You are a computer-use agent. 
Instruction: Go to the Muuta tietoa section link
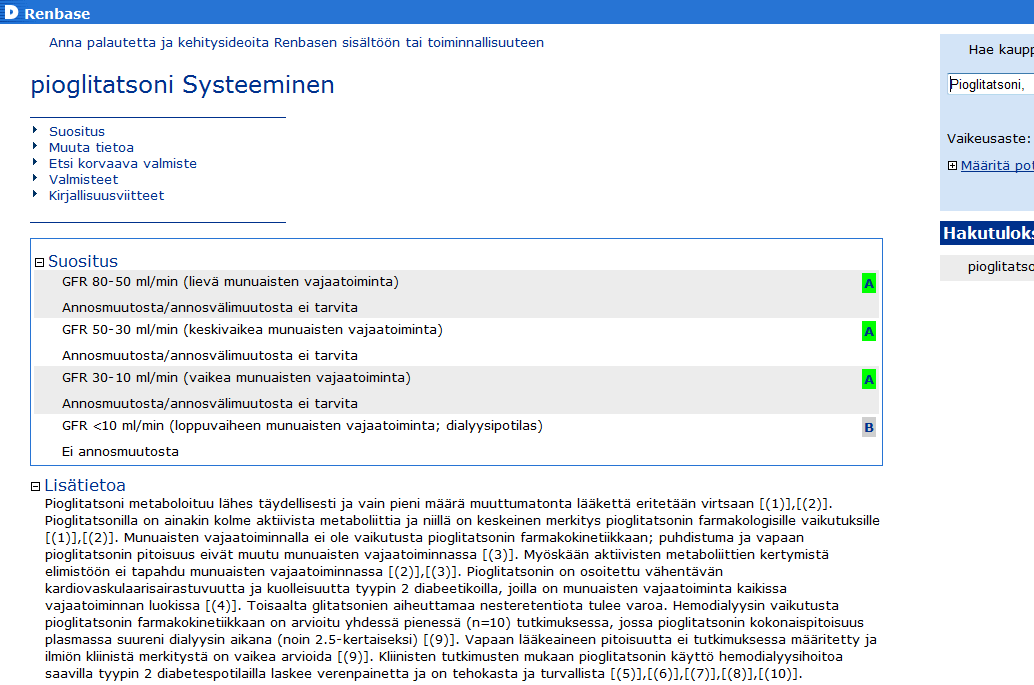coord(91,147)
